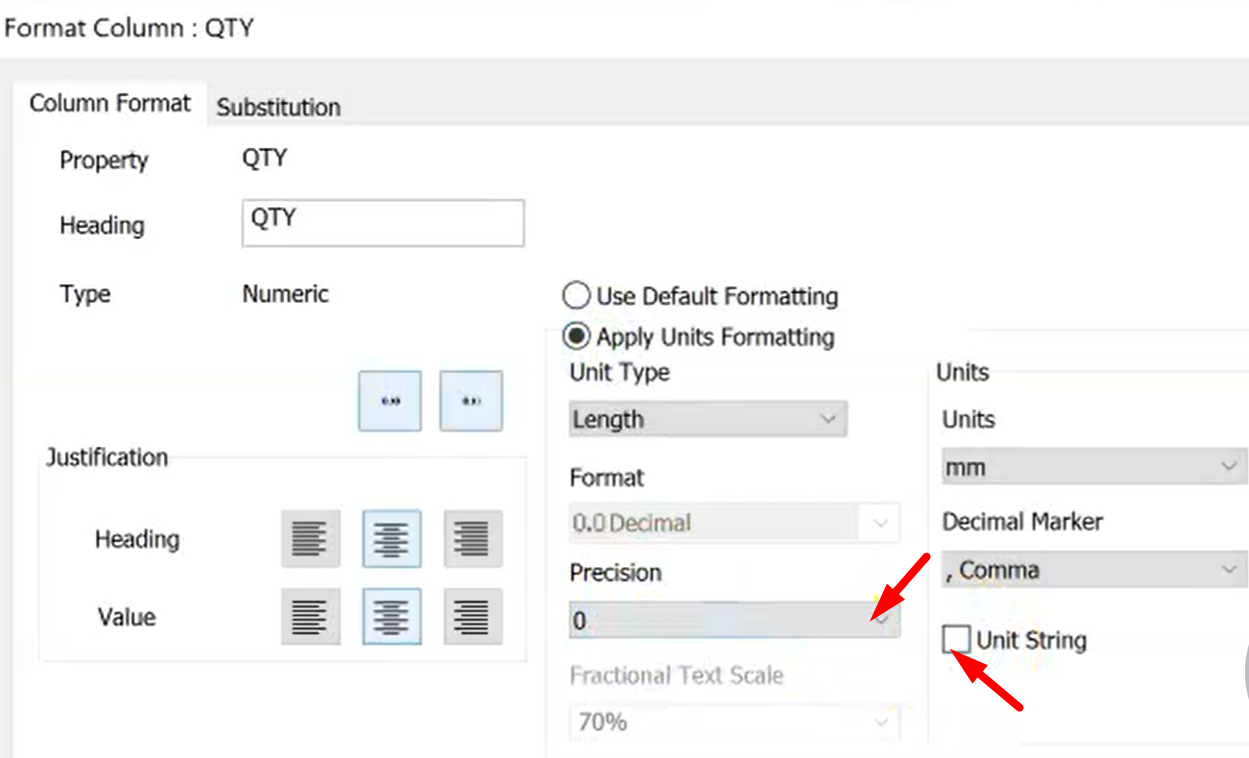Center the Heading justification
The image size is (1249, 758).
pos(391,538)
